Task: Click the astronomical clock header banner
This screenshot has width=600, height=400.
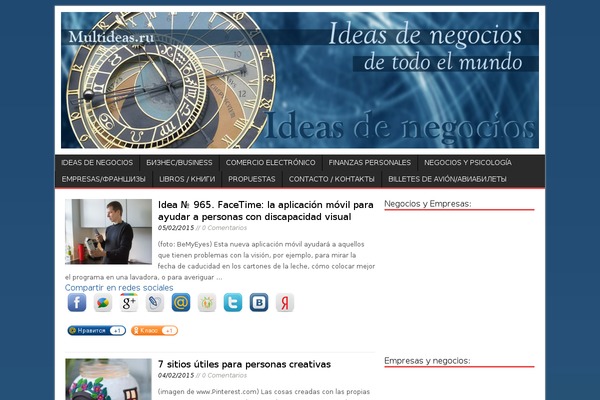Action: point(300,80)
